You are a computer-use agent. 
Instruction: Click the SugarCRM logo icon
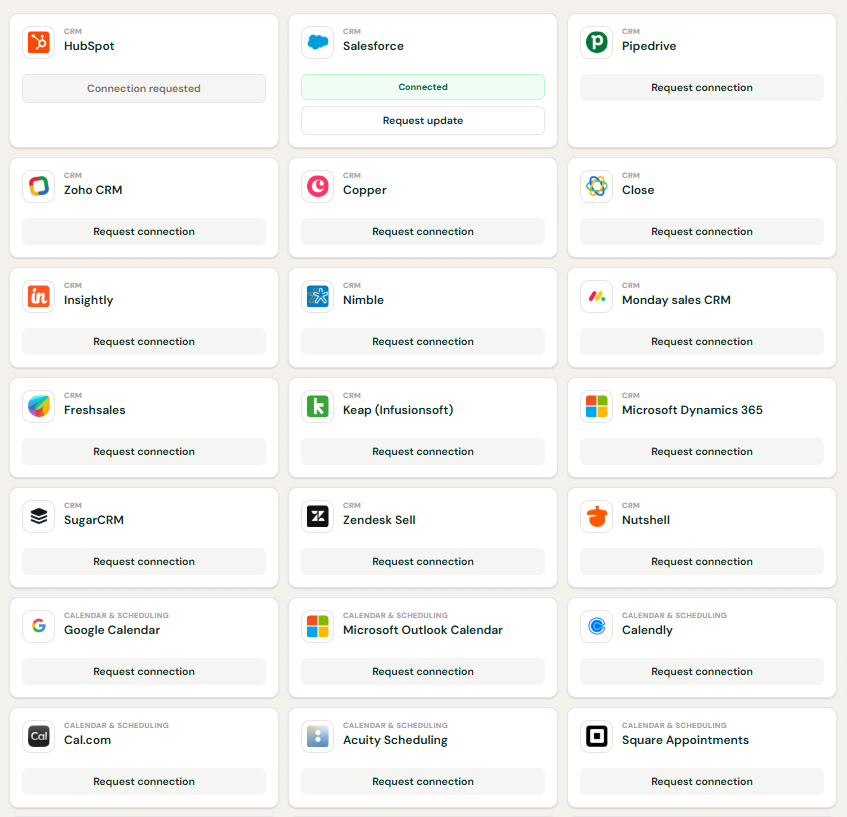coord(39,516)
